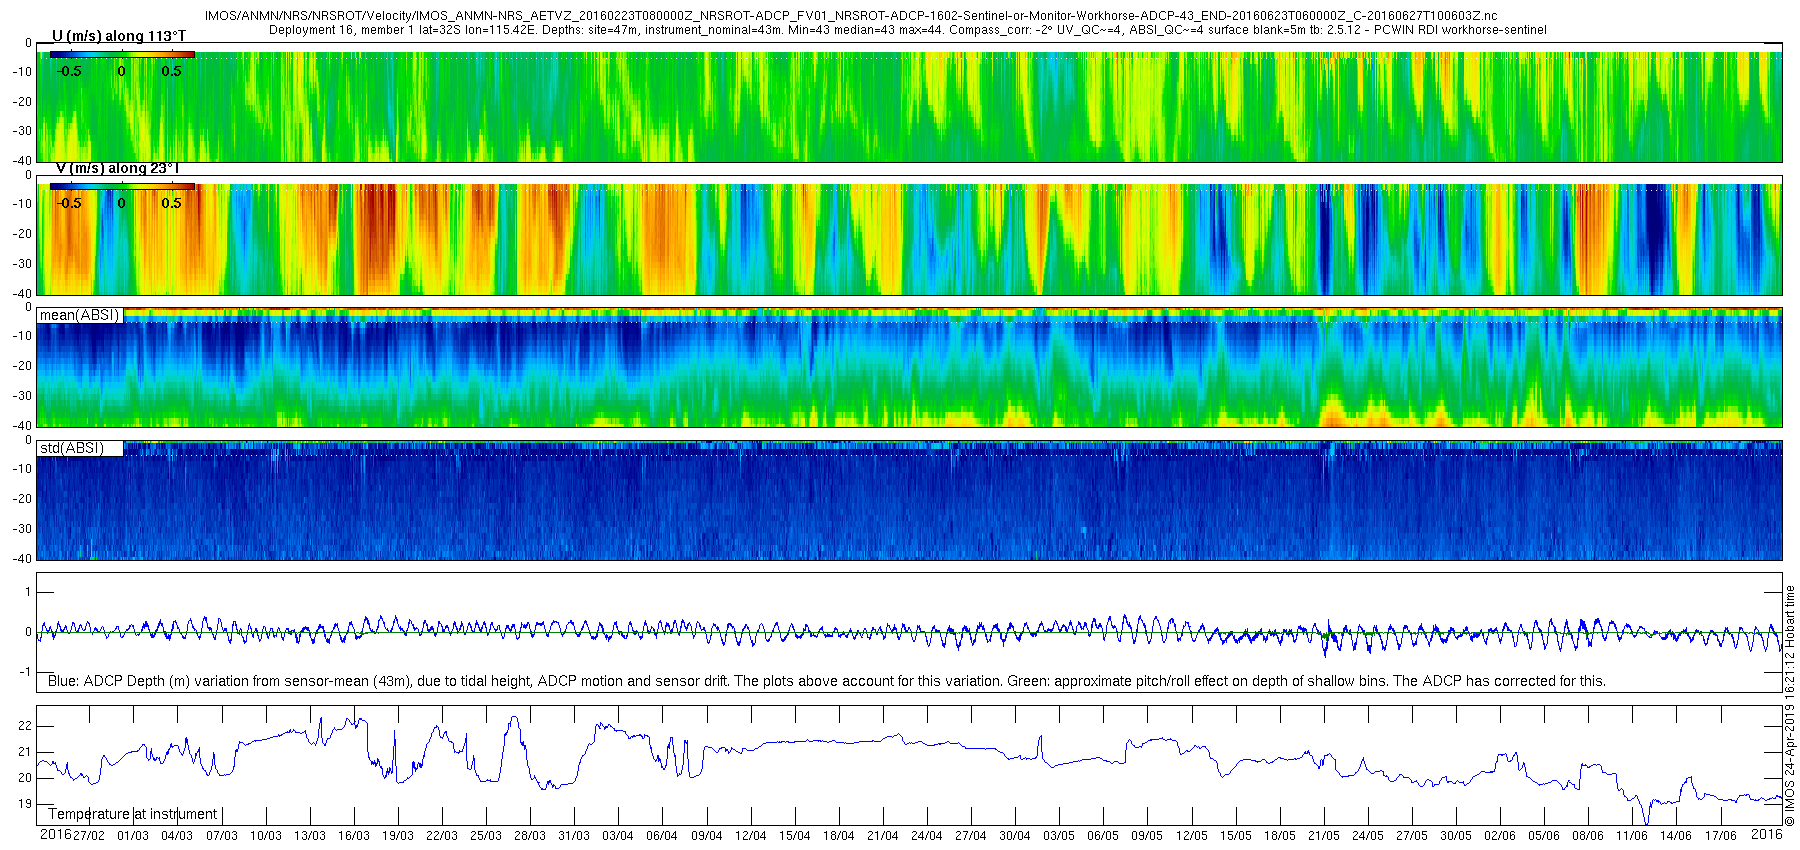Click the V velocity colorbar in the second panel
This screenshot has width=1800, height=850.
(122, 187)
